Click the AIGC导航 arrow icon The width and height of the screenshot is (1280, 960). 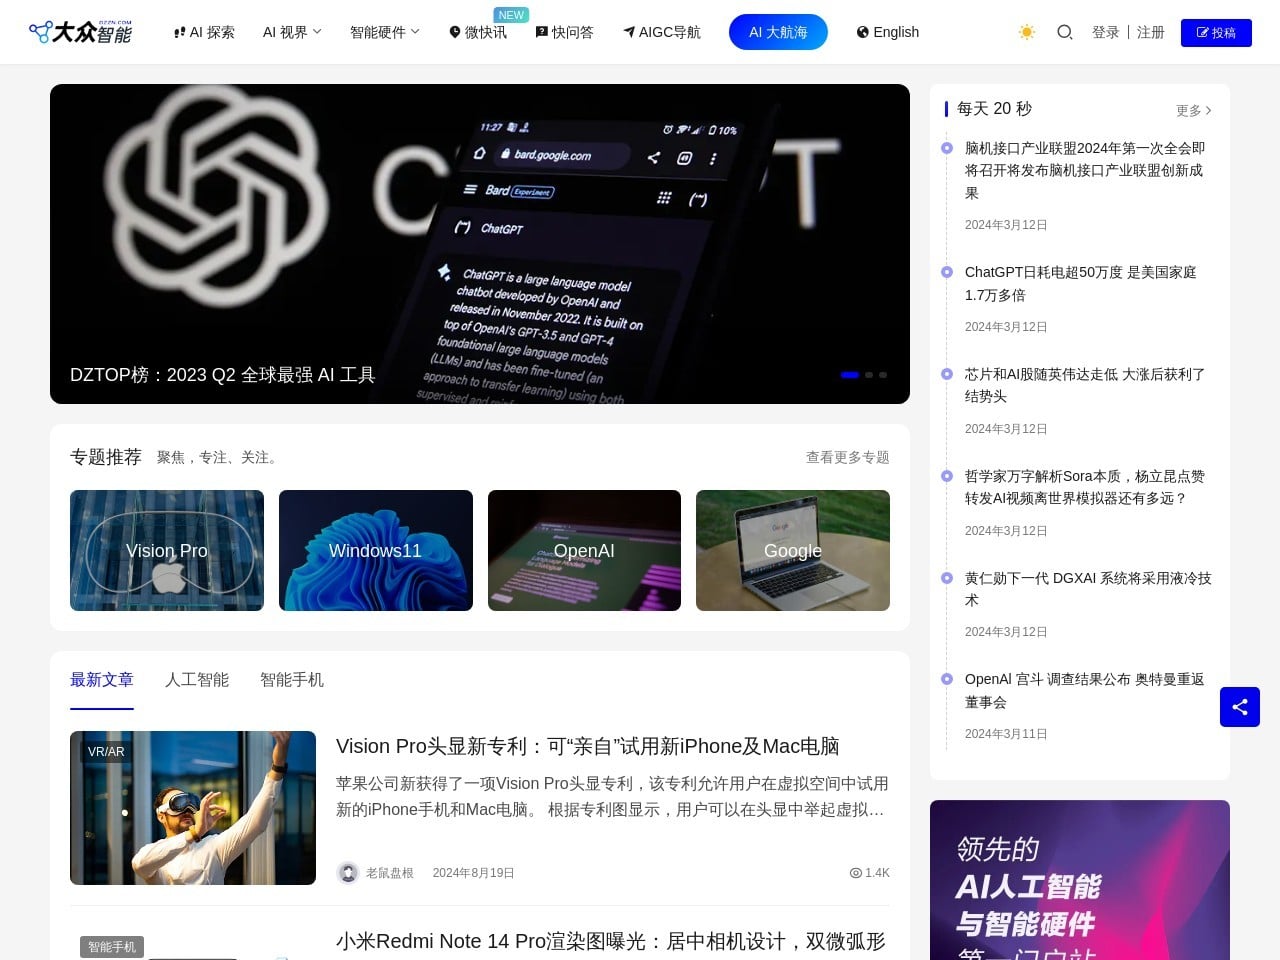point(628,32)
